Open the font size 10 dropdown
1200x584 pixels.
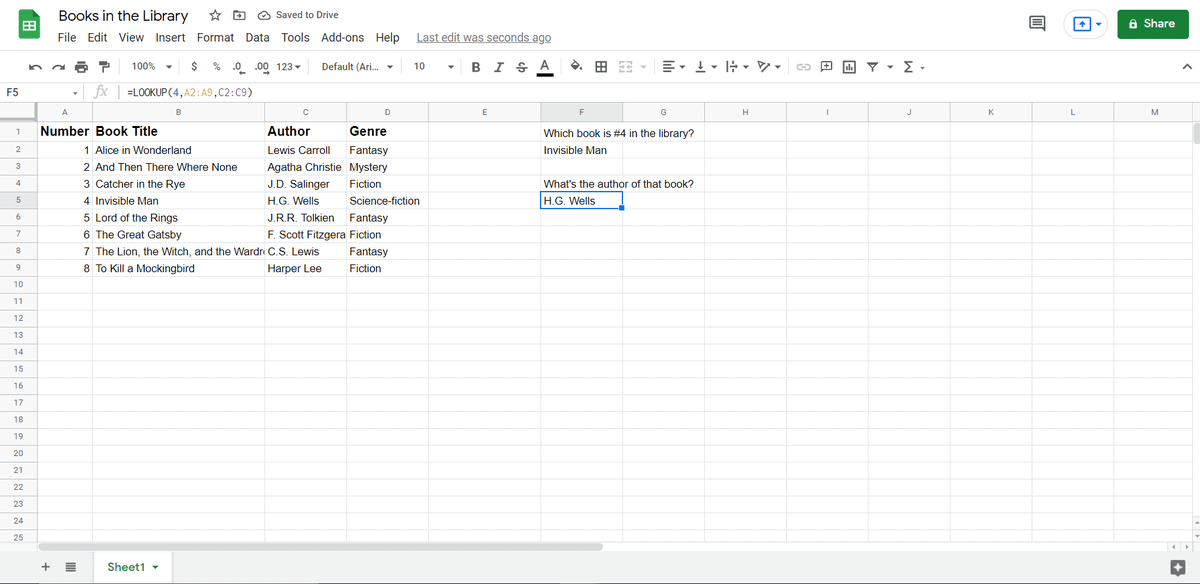433,67
